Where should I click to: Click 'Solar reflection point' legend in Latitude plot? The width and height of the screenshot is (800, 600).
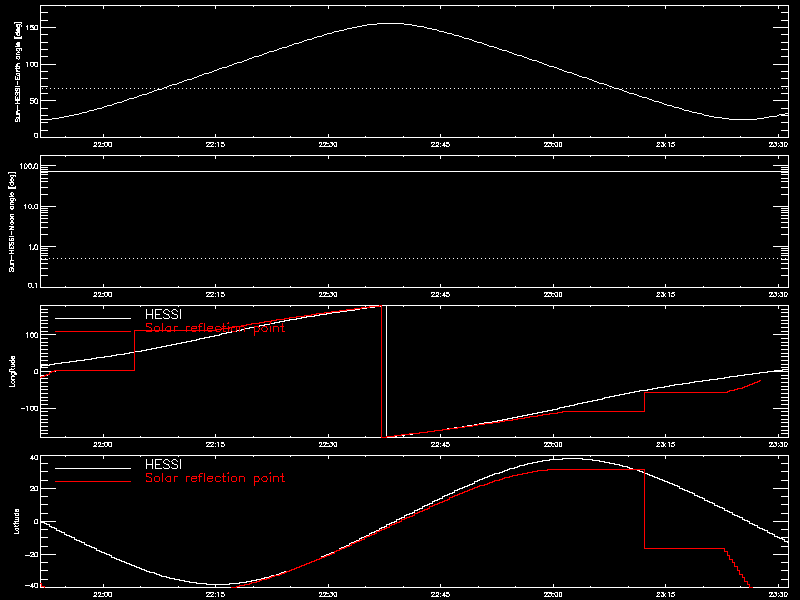click(215, 478)
